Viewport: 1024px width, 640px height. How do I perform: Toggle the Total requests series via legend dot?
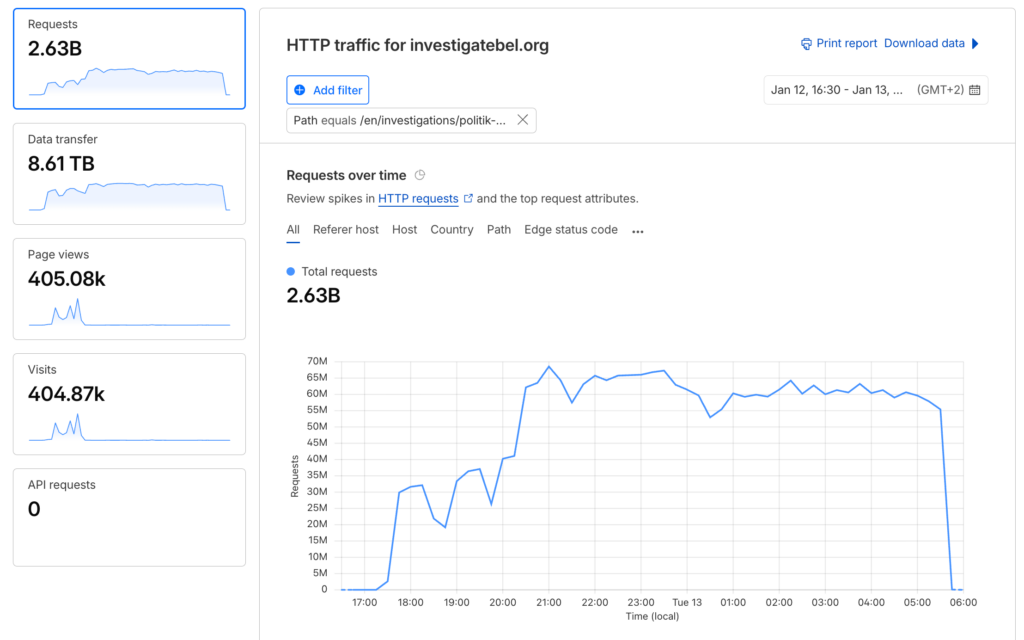(291, 271)
